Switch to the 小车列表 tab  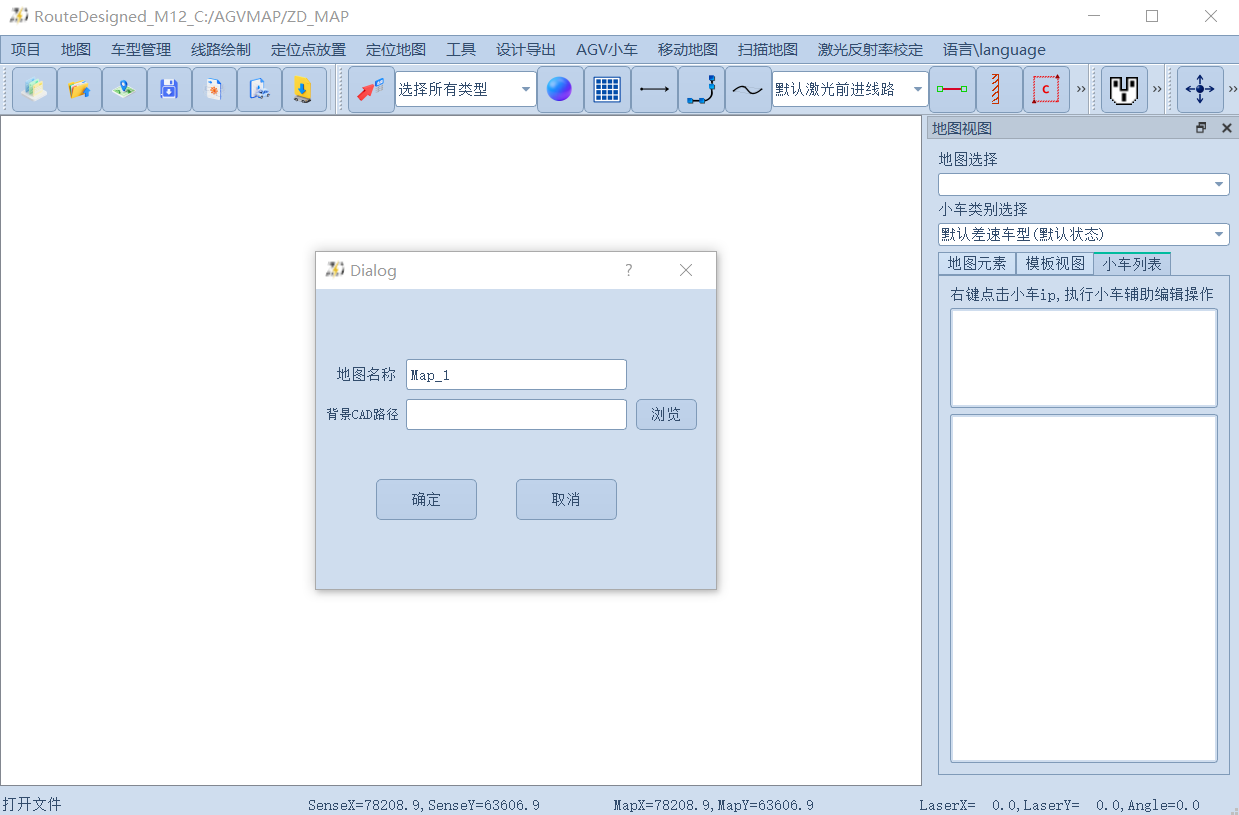1132,263
